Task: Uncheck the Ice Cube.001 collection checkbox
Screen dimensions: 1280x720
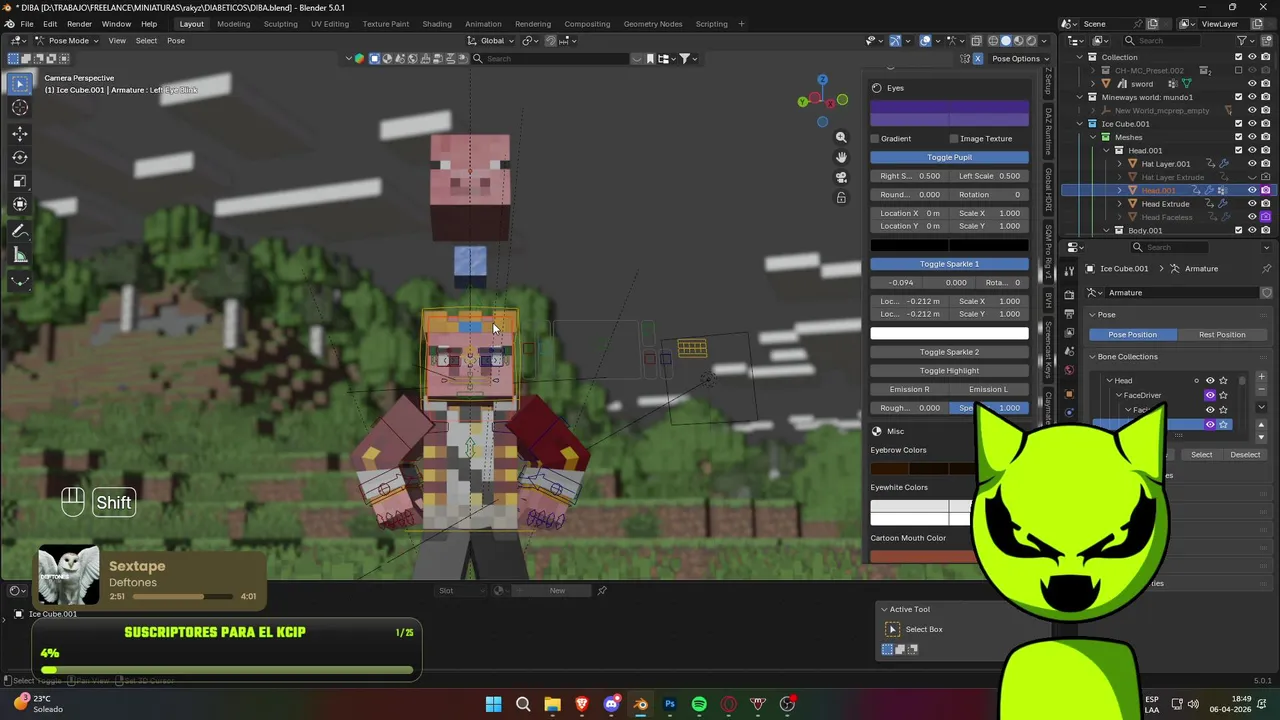Action: 1239,124
